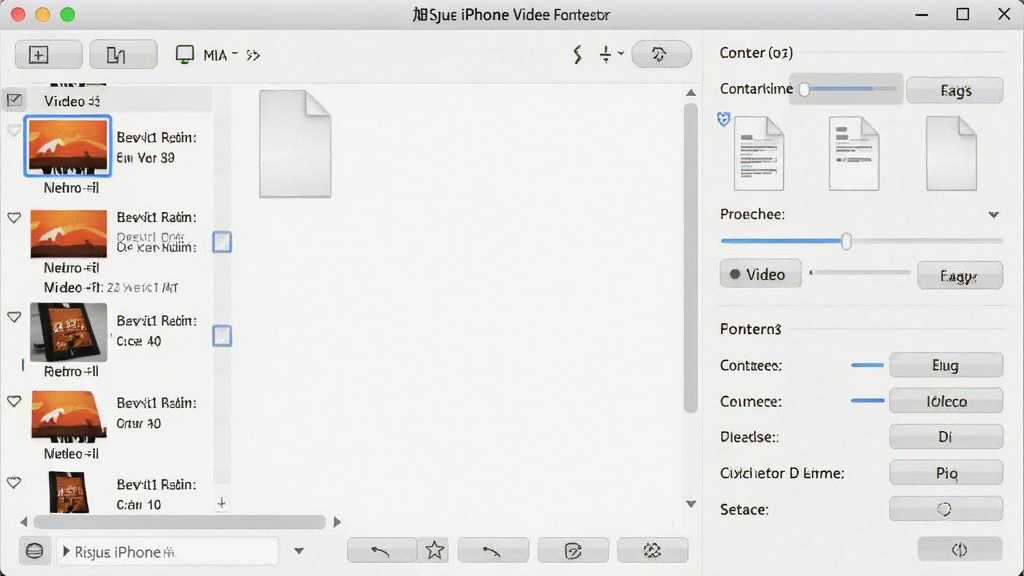Click the edit pencil button in bottom toolbar
1024x576 pixels.
573,550
